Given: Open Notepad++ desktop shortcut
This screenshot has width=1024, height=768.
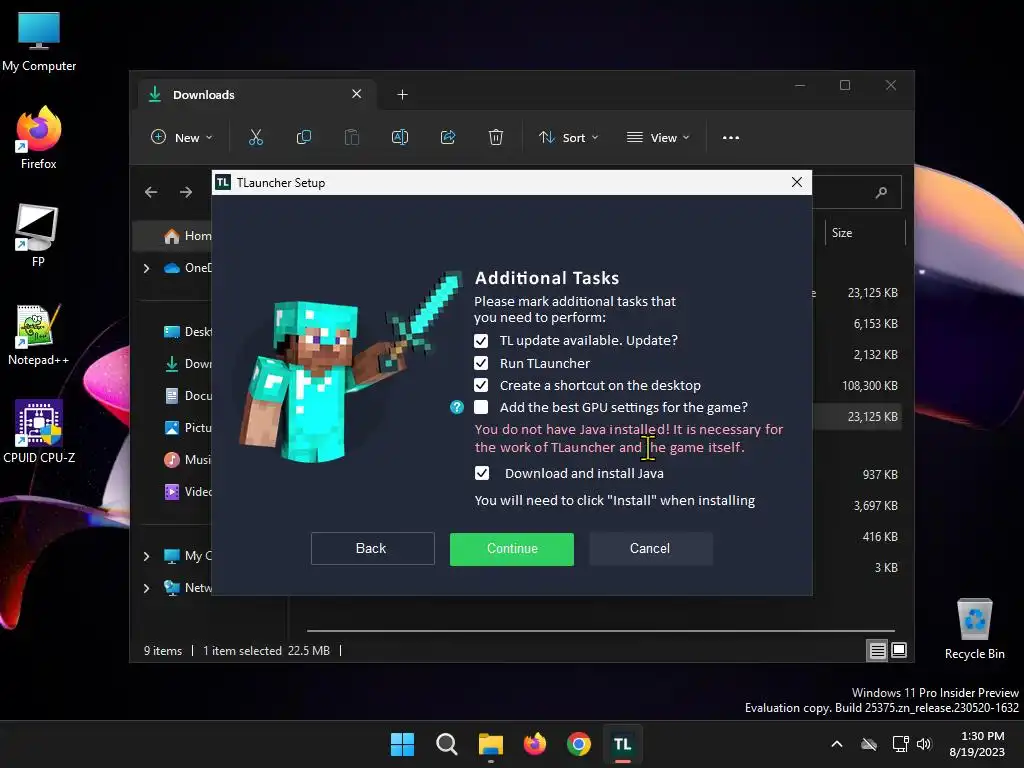Looking at the screenshot, I should 39,334.
